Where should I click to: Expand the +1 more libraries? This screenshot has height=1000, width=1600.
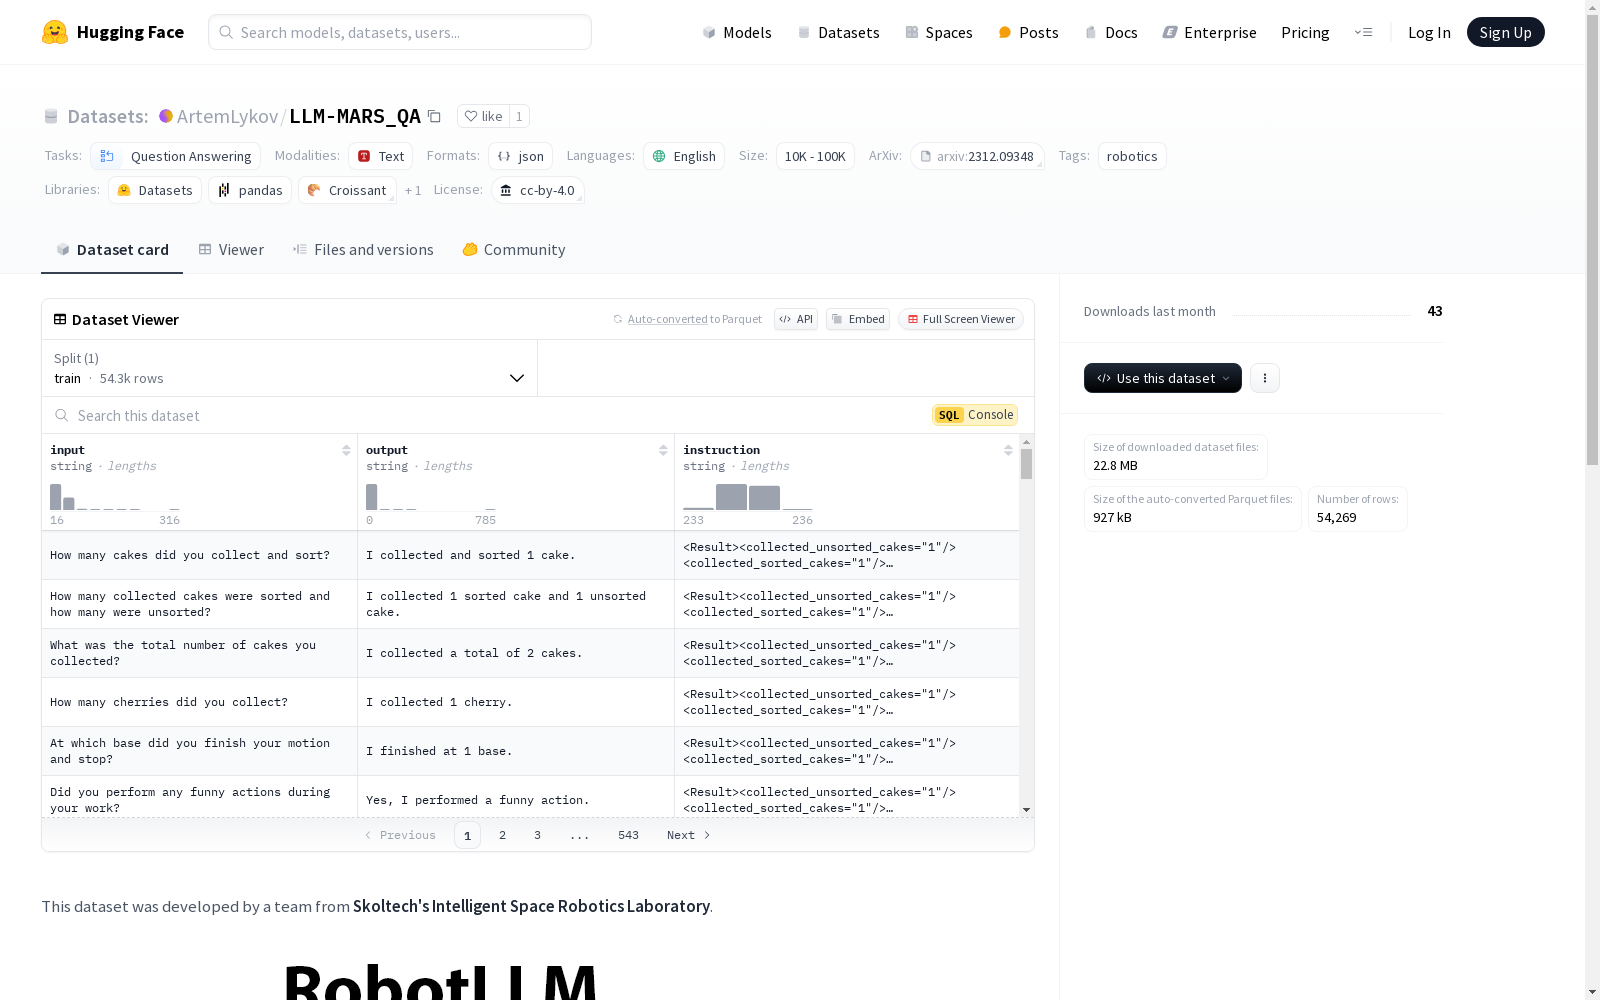tap(413, 190)
